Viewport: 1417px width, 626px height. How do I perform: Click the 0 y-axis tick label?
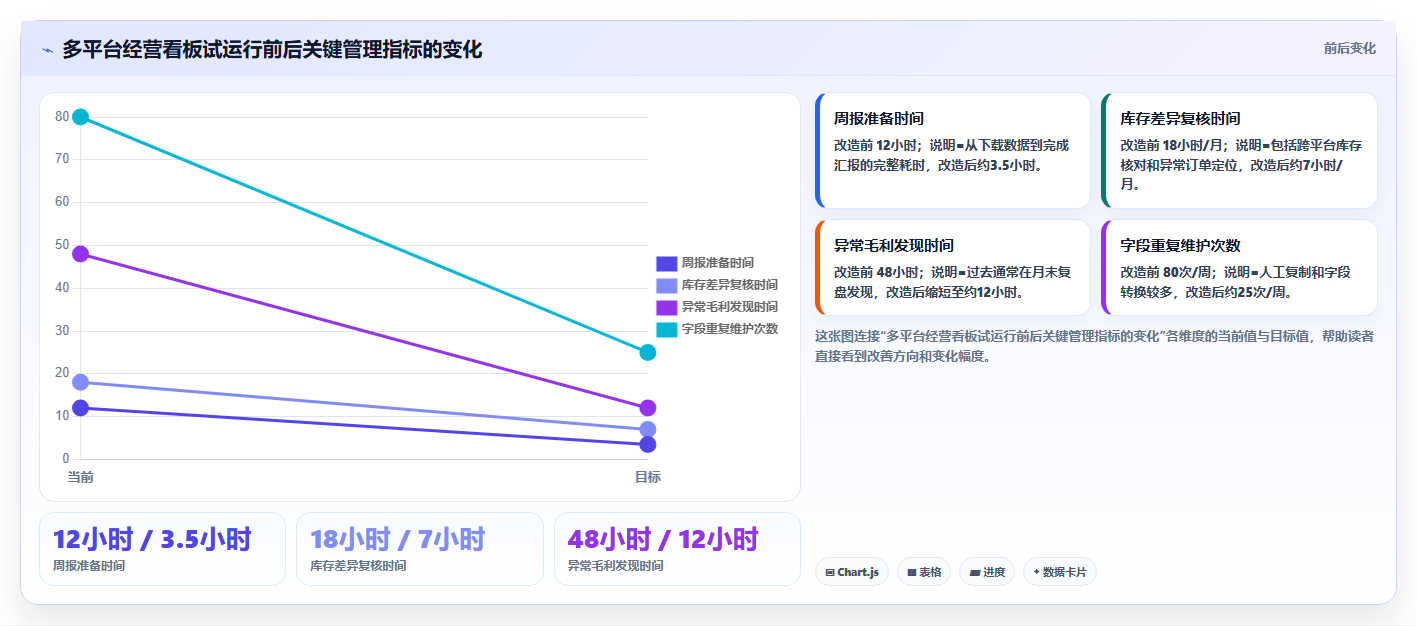[x=66, y=459]
